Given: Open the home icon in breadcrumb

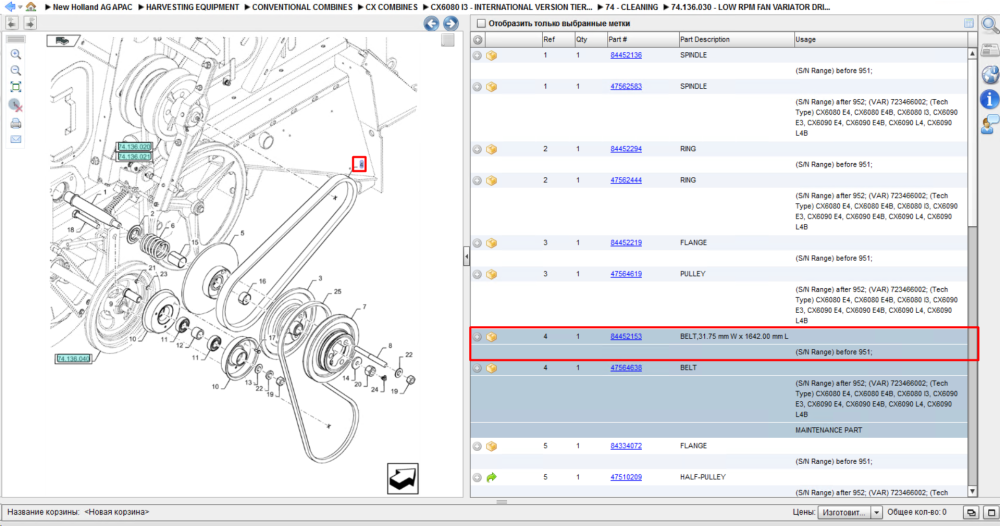Looking at the screenshot, I should 31,6.
